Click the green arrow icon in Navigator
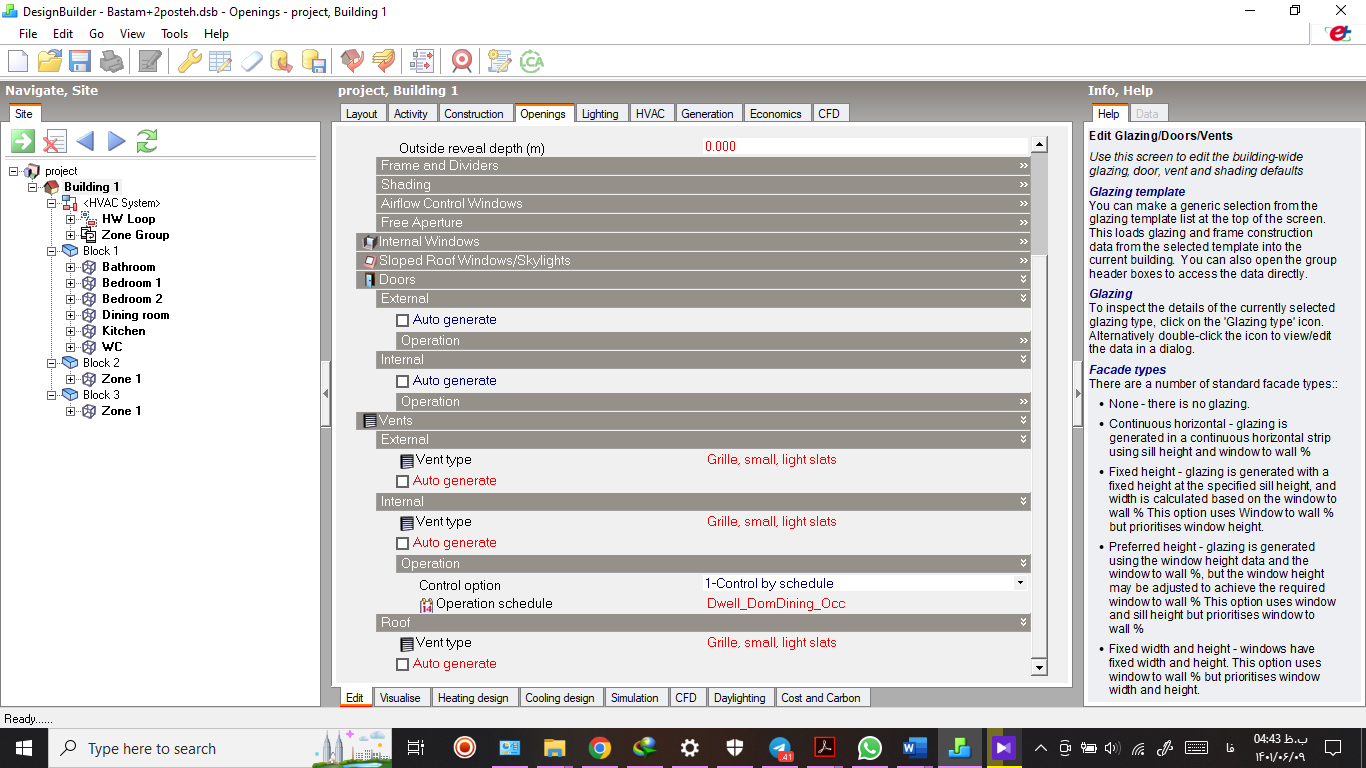The height and width of the screenshot is (768, 1366). (x=23, y=141)
